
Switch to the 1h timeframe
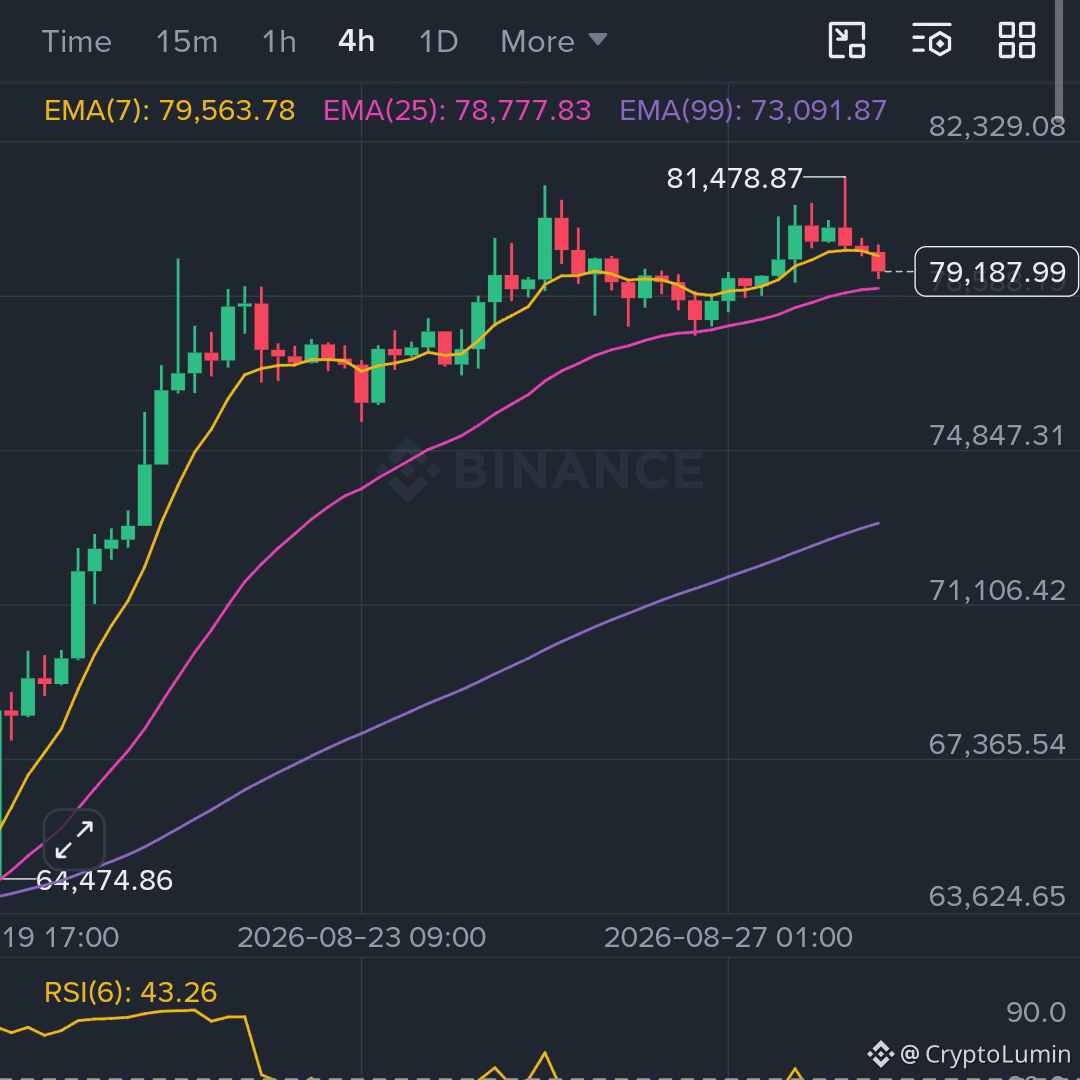click(279, 42)
